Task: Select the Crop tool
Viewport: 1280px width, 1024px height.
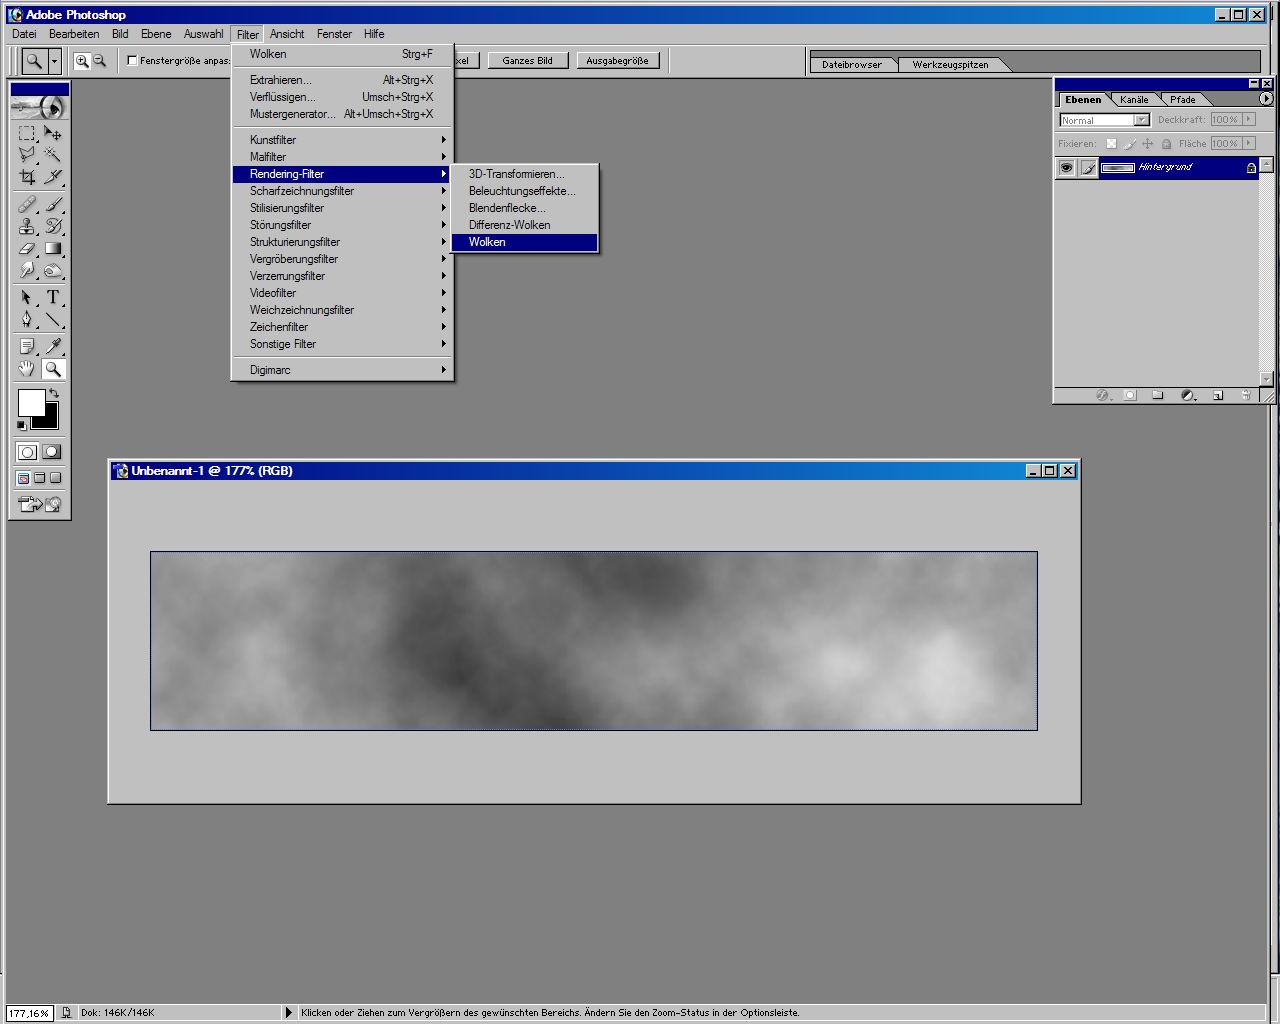Action: tap(27, 177)
